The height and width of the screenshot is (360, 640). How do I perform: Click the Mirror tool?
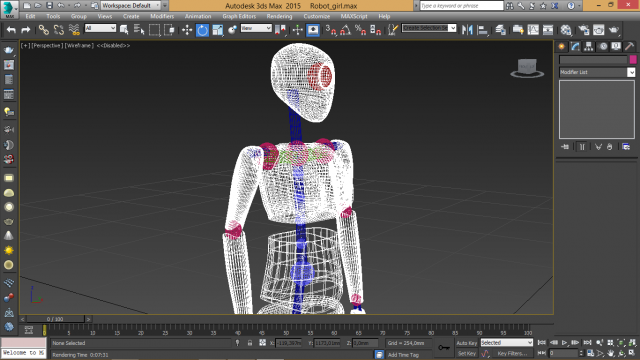[467, 30]
